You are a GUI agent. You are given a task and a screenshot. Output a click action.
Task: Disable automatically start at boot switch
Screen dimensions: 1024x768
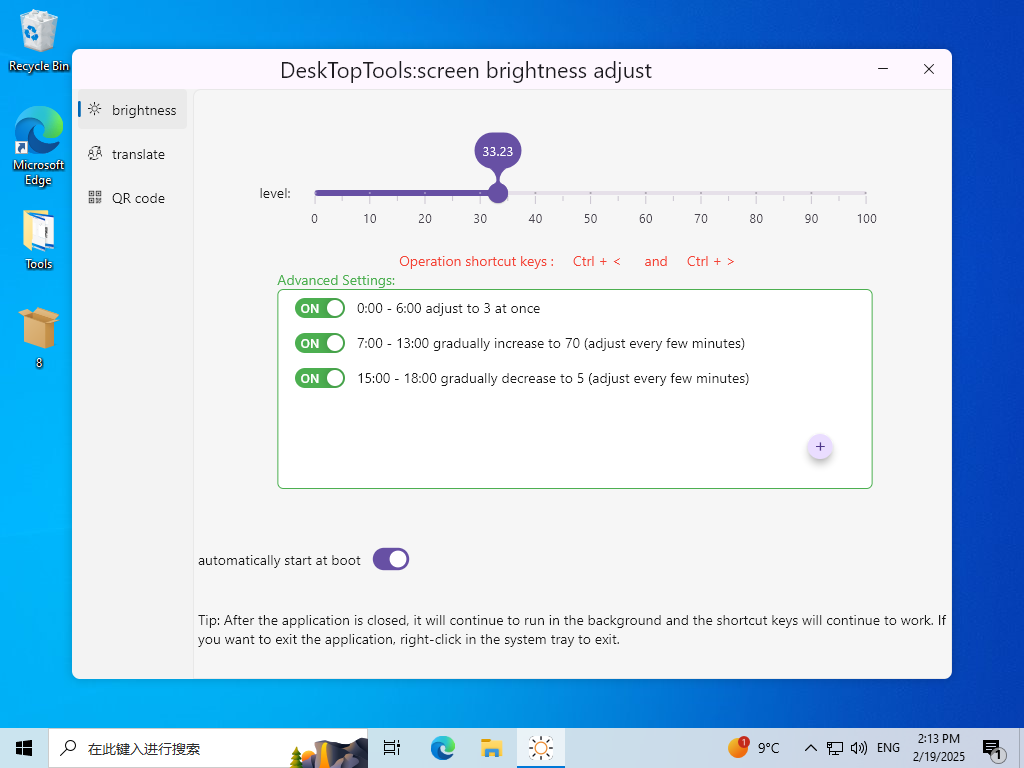(x=391, y=559)
